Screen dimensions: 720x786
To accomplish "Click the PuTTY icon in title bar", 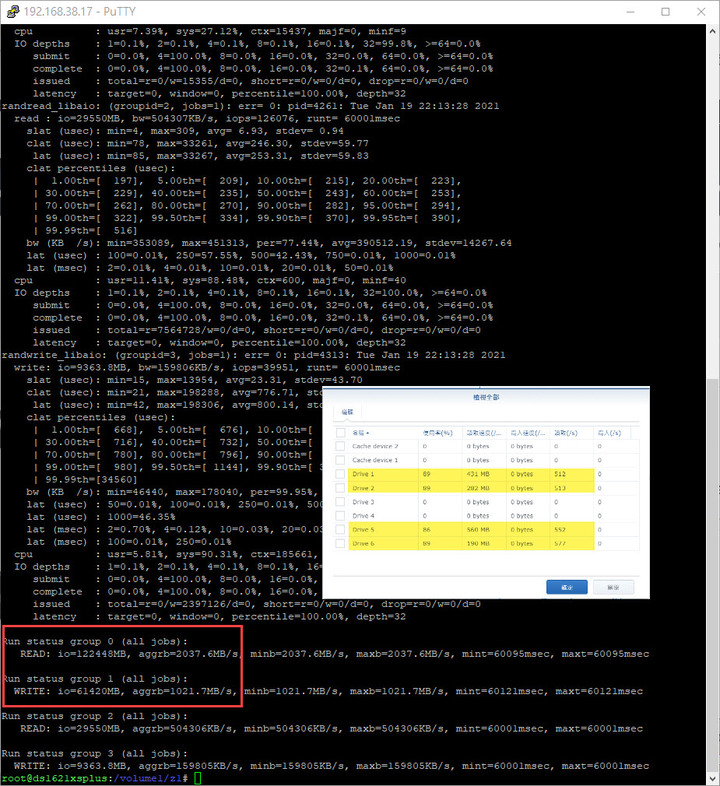I will (13, 12).
